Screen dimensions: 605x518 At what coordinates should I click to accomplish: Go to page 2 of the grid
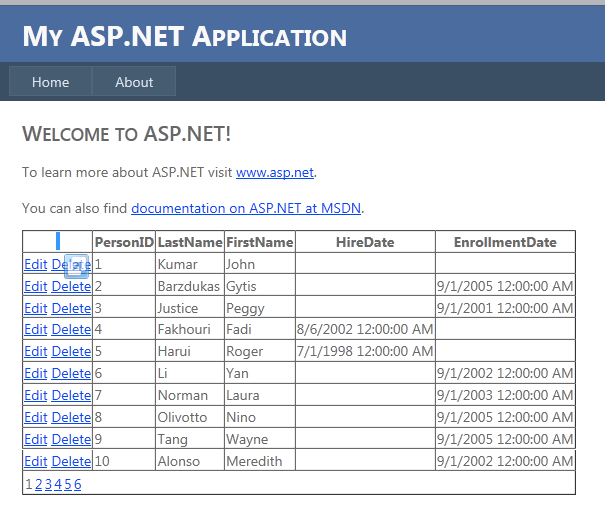(x=39, y=484)
